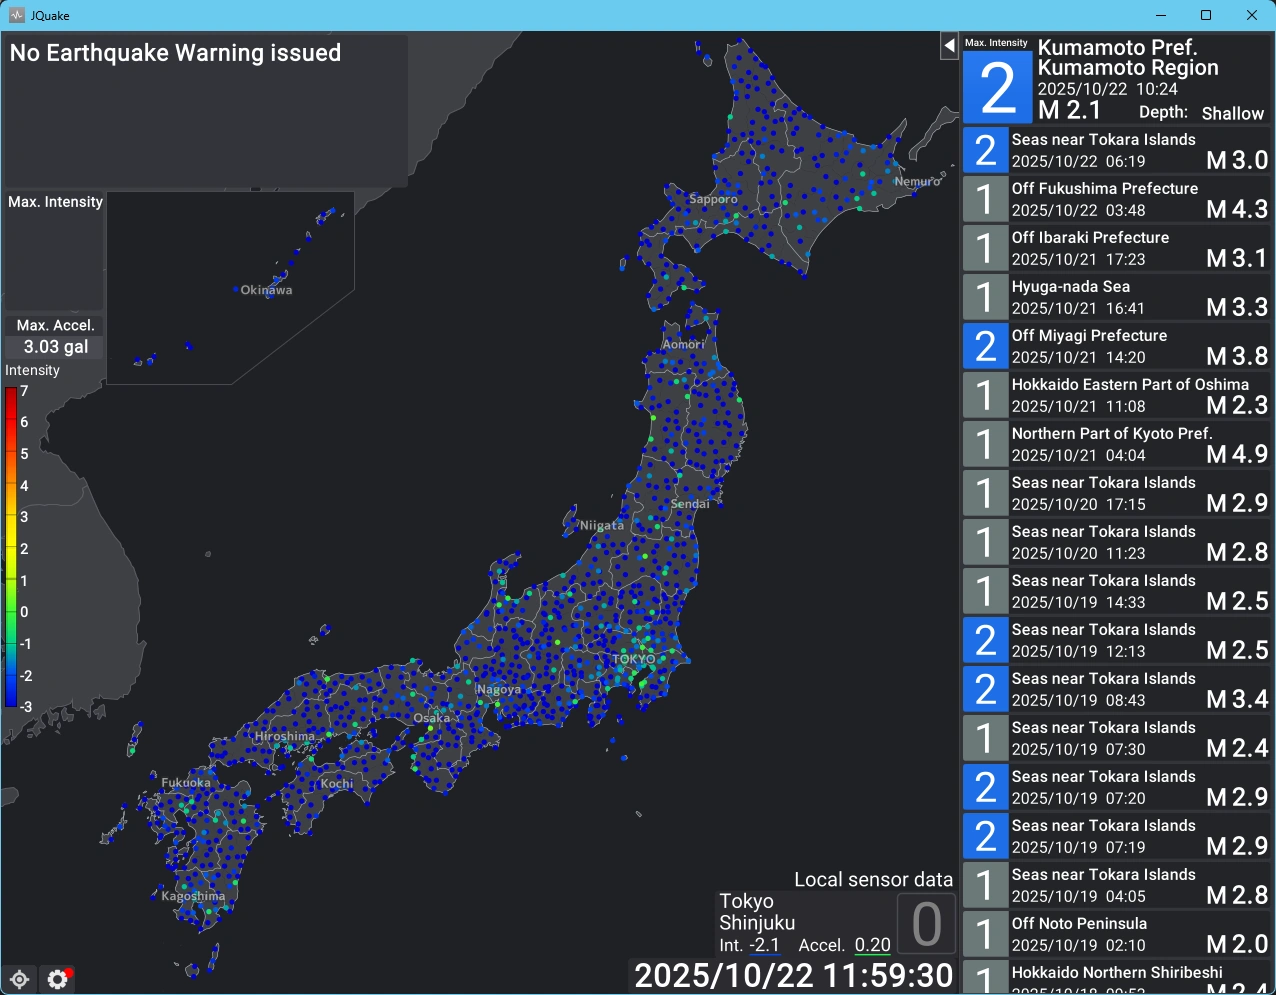Open settings via the gear icon
The width and height of the screenshot is (1276, 995).
coord(58,979)
